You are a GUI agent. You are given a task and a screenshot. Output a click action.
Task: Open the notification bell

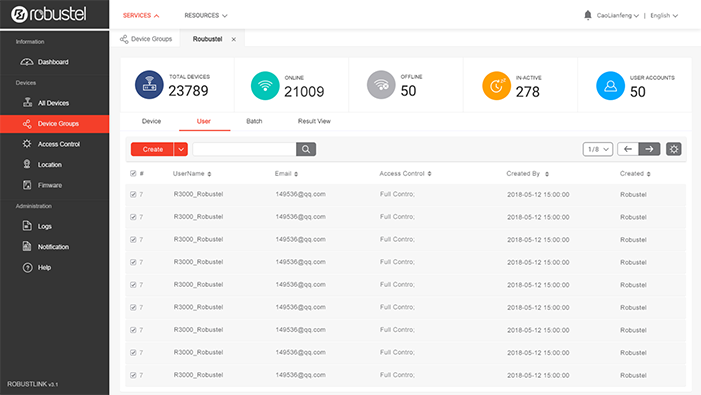coord(587,15)
